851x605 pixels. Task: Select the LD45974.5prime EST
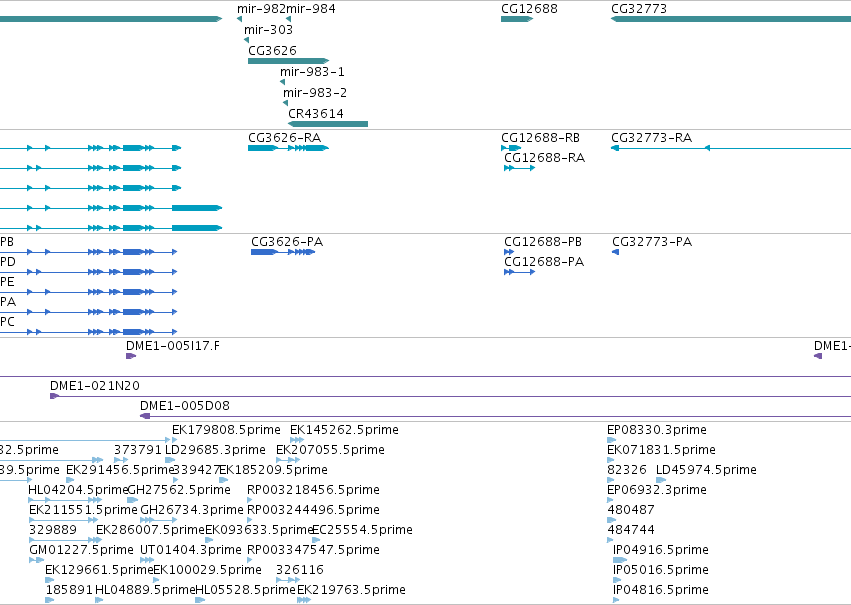click(661, 480)
